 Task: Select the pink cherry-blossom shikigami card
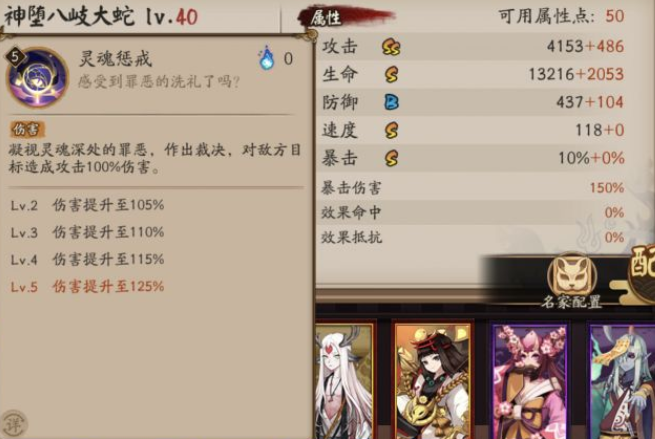[x=530, y=381]
